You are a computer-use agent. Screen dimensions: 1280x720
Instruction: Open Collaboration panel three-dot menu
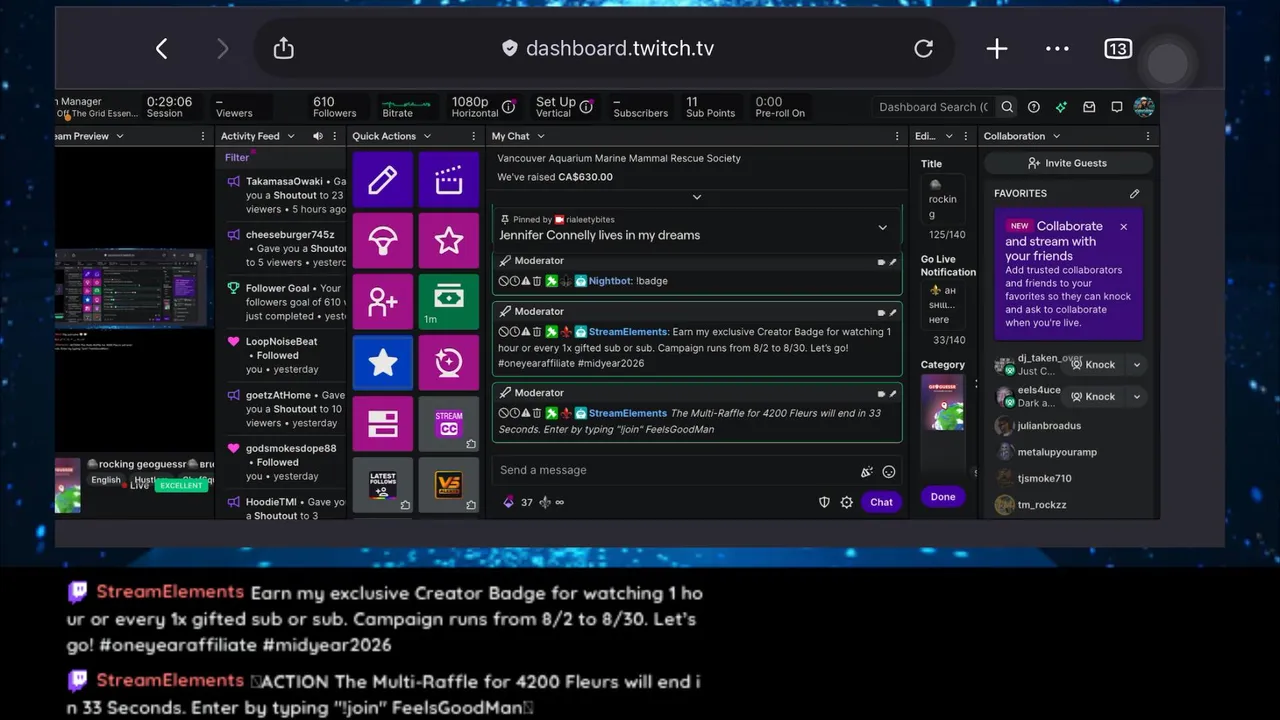point(1148,136)
